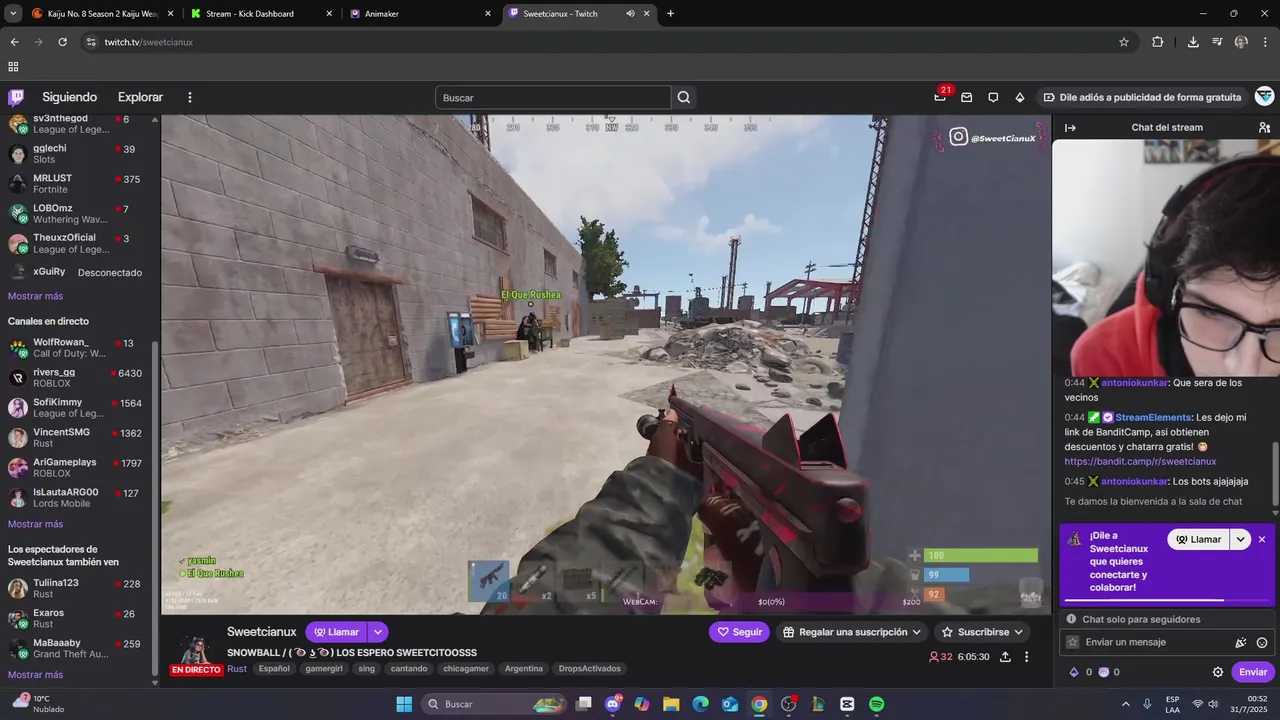Reload the Twitch page
This screenshot has height=720, width=1280.
tap(62, 42)
